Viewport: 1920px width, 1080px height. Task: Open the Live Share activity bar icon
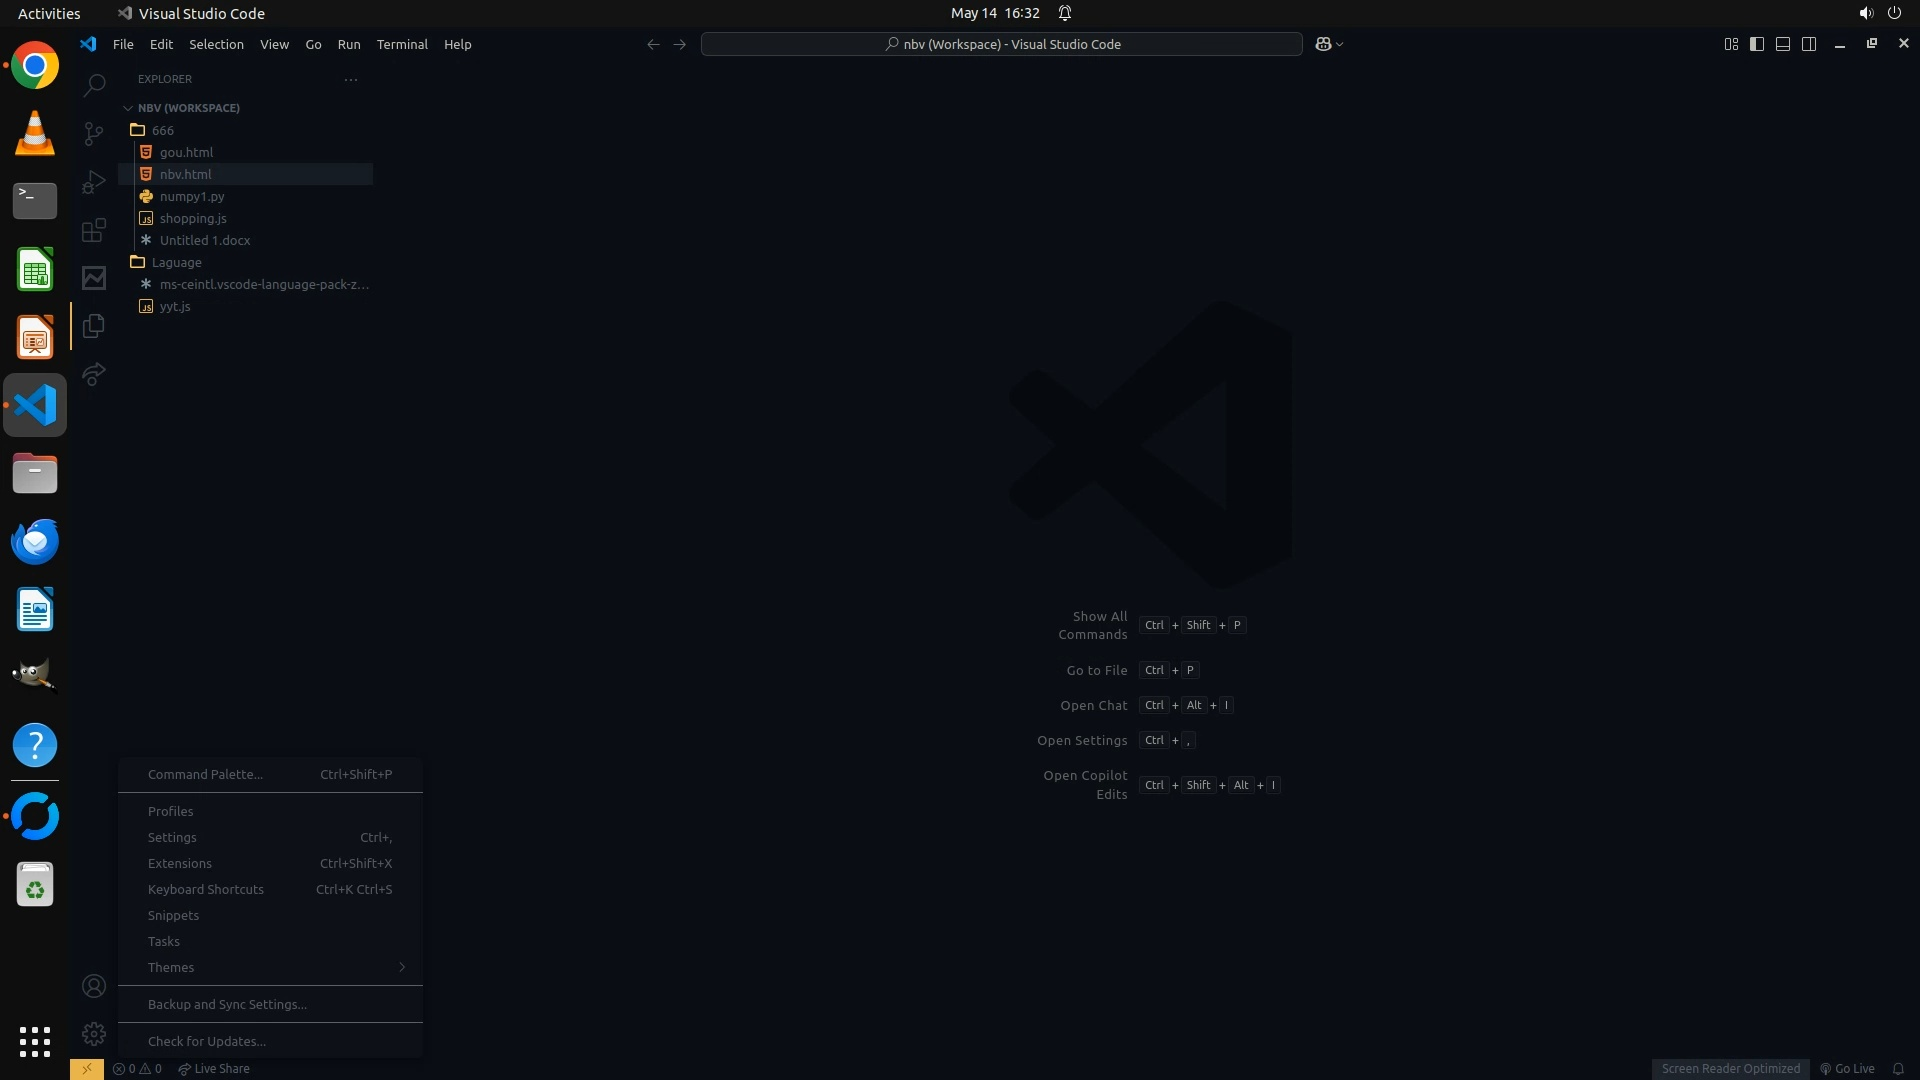[x=94, y=374]
